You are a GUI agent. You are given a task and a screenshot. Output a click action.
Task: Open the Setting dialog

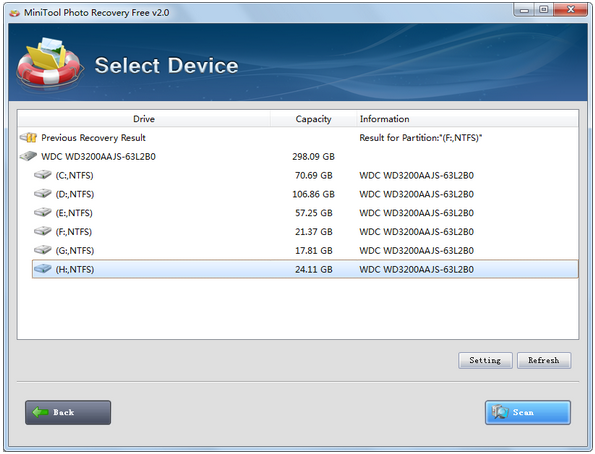pos(485,360)
